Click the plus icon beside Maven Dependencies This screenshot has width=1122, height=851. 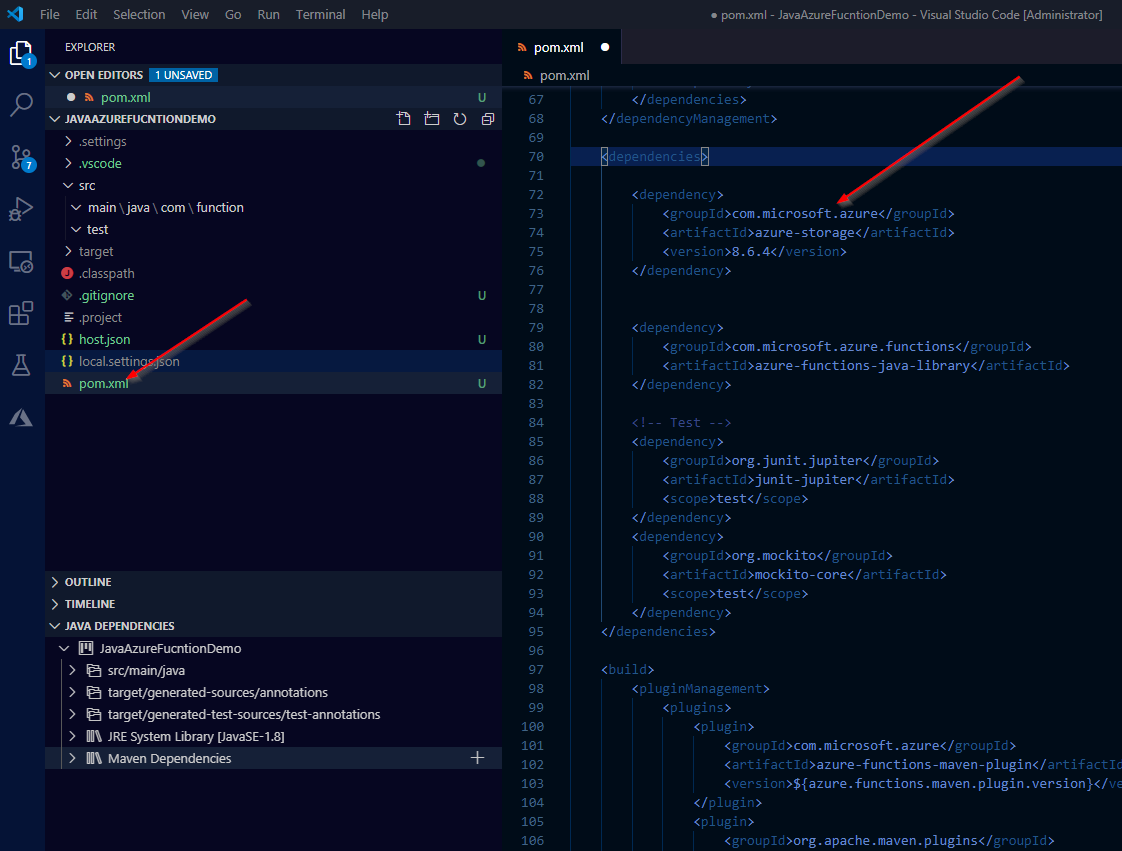click(477, 758)
